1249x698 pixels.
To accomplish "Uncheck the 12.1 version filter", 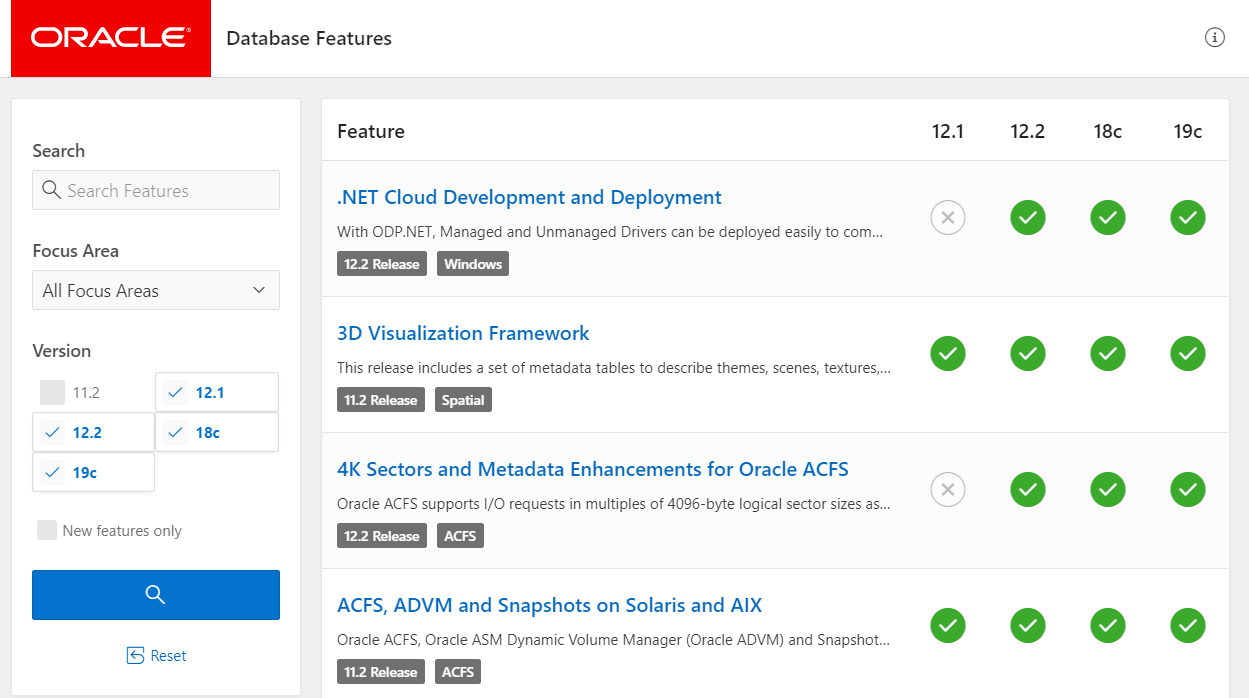I will [x=177, y=392].
